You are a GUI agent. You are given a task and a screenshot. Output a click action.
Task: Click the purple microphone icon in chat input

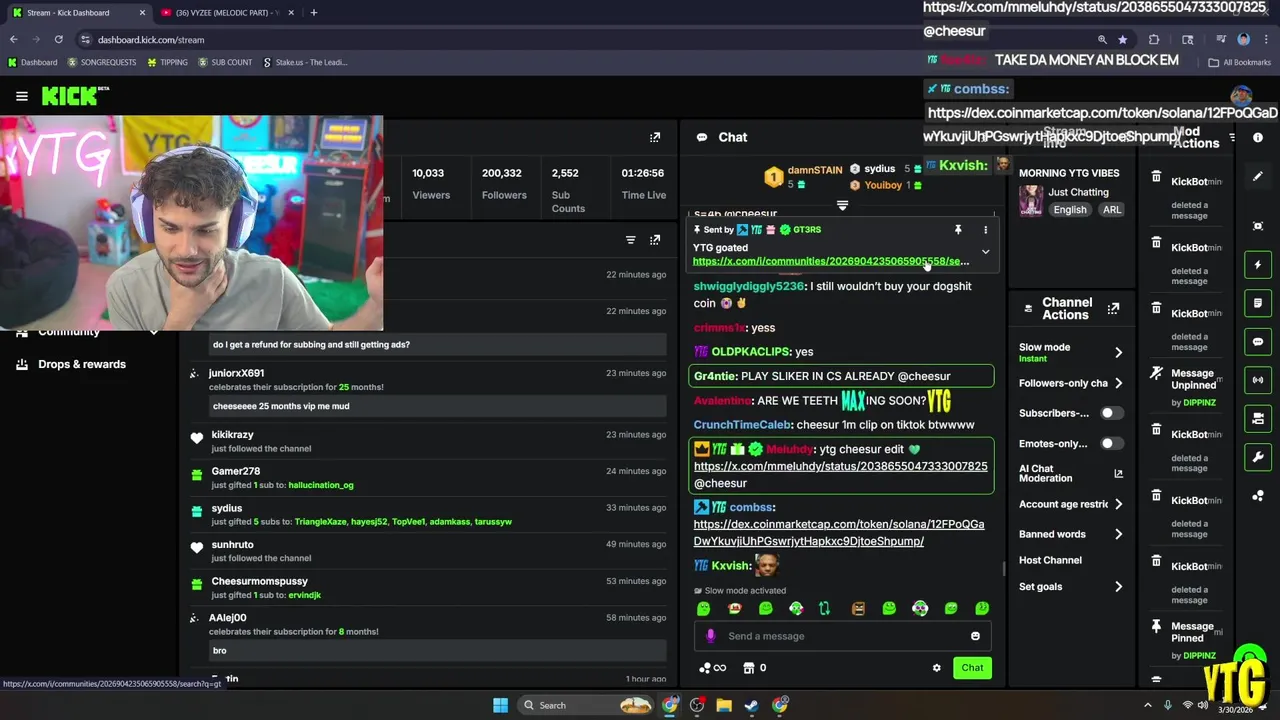point(711,636)
